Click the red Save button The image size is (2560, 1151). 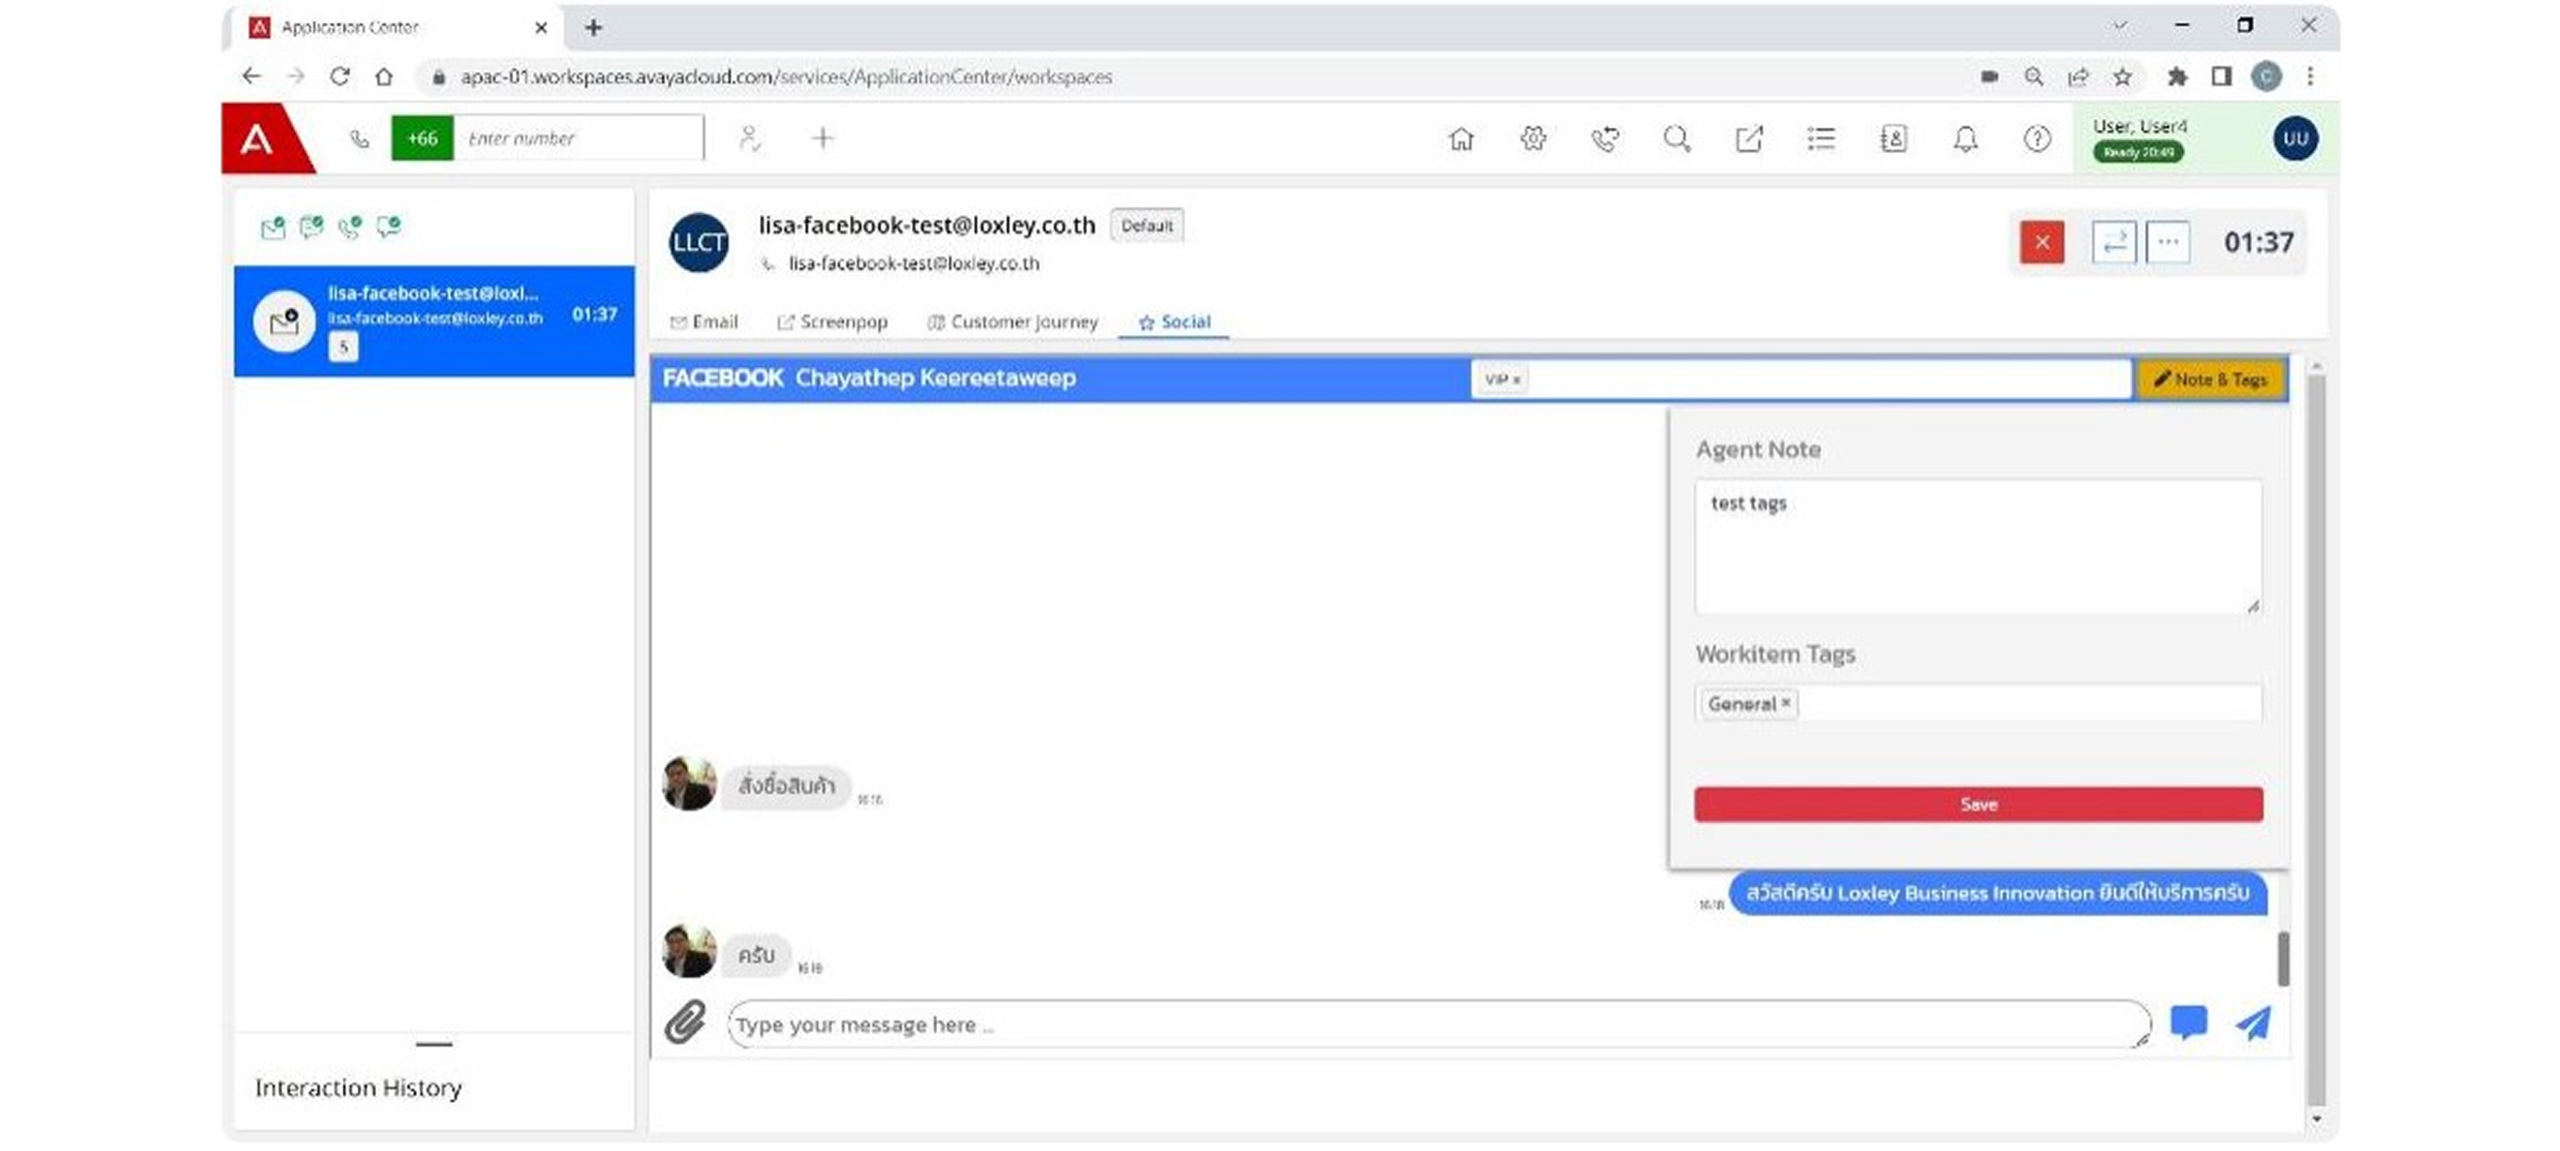pos(1978,805)
